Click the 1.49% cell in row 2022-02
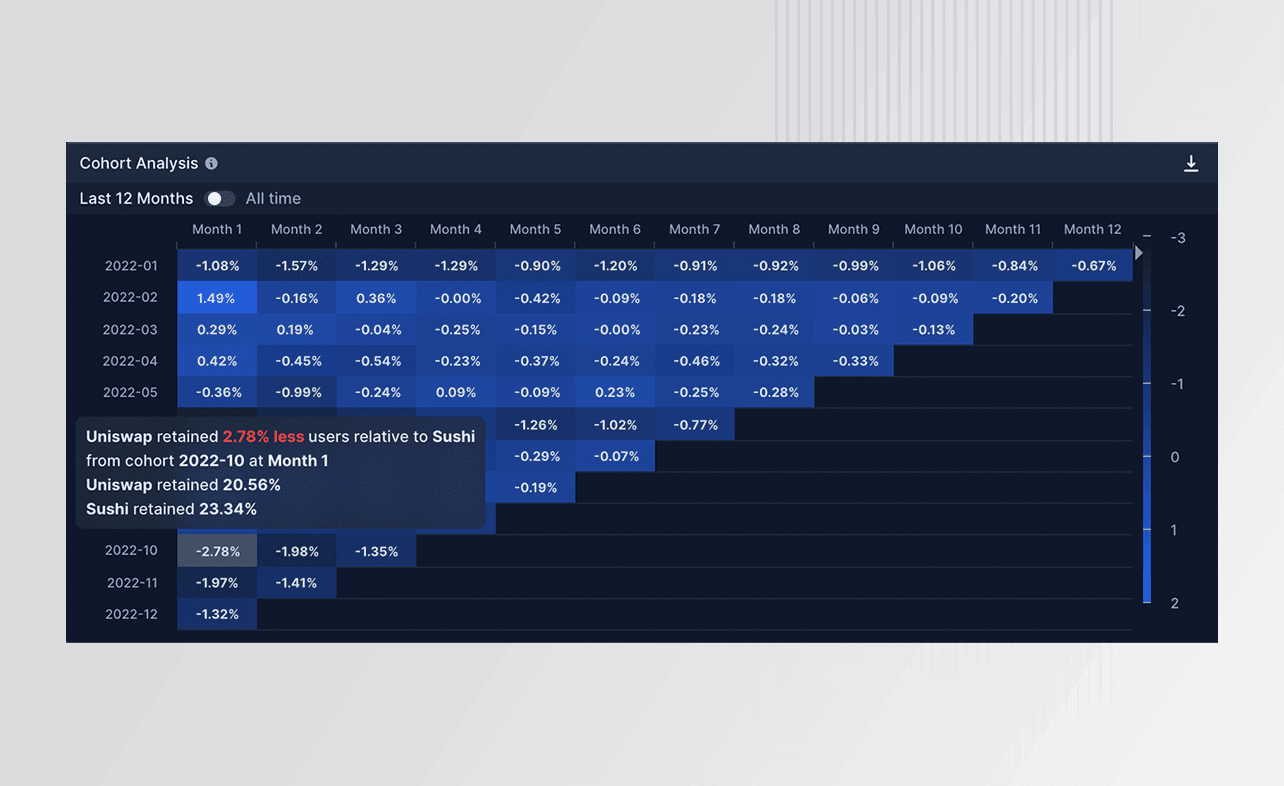This screenshot has height=786, width=1284. [x=217, y=298]
